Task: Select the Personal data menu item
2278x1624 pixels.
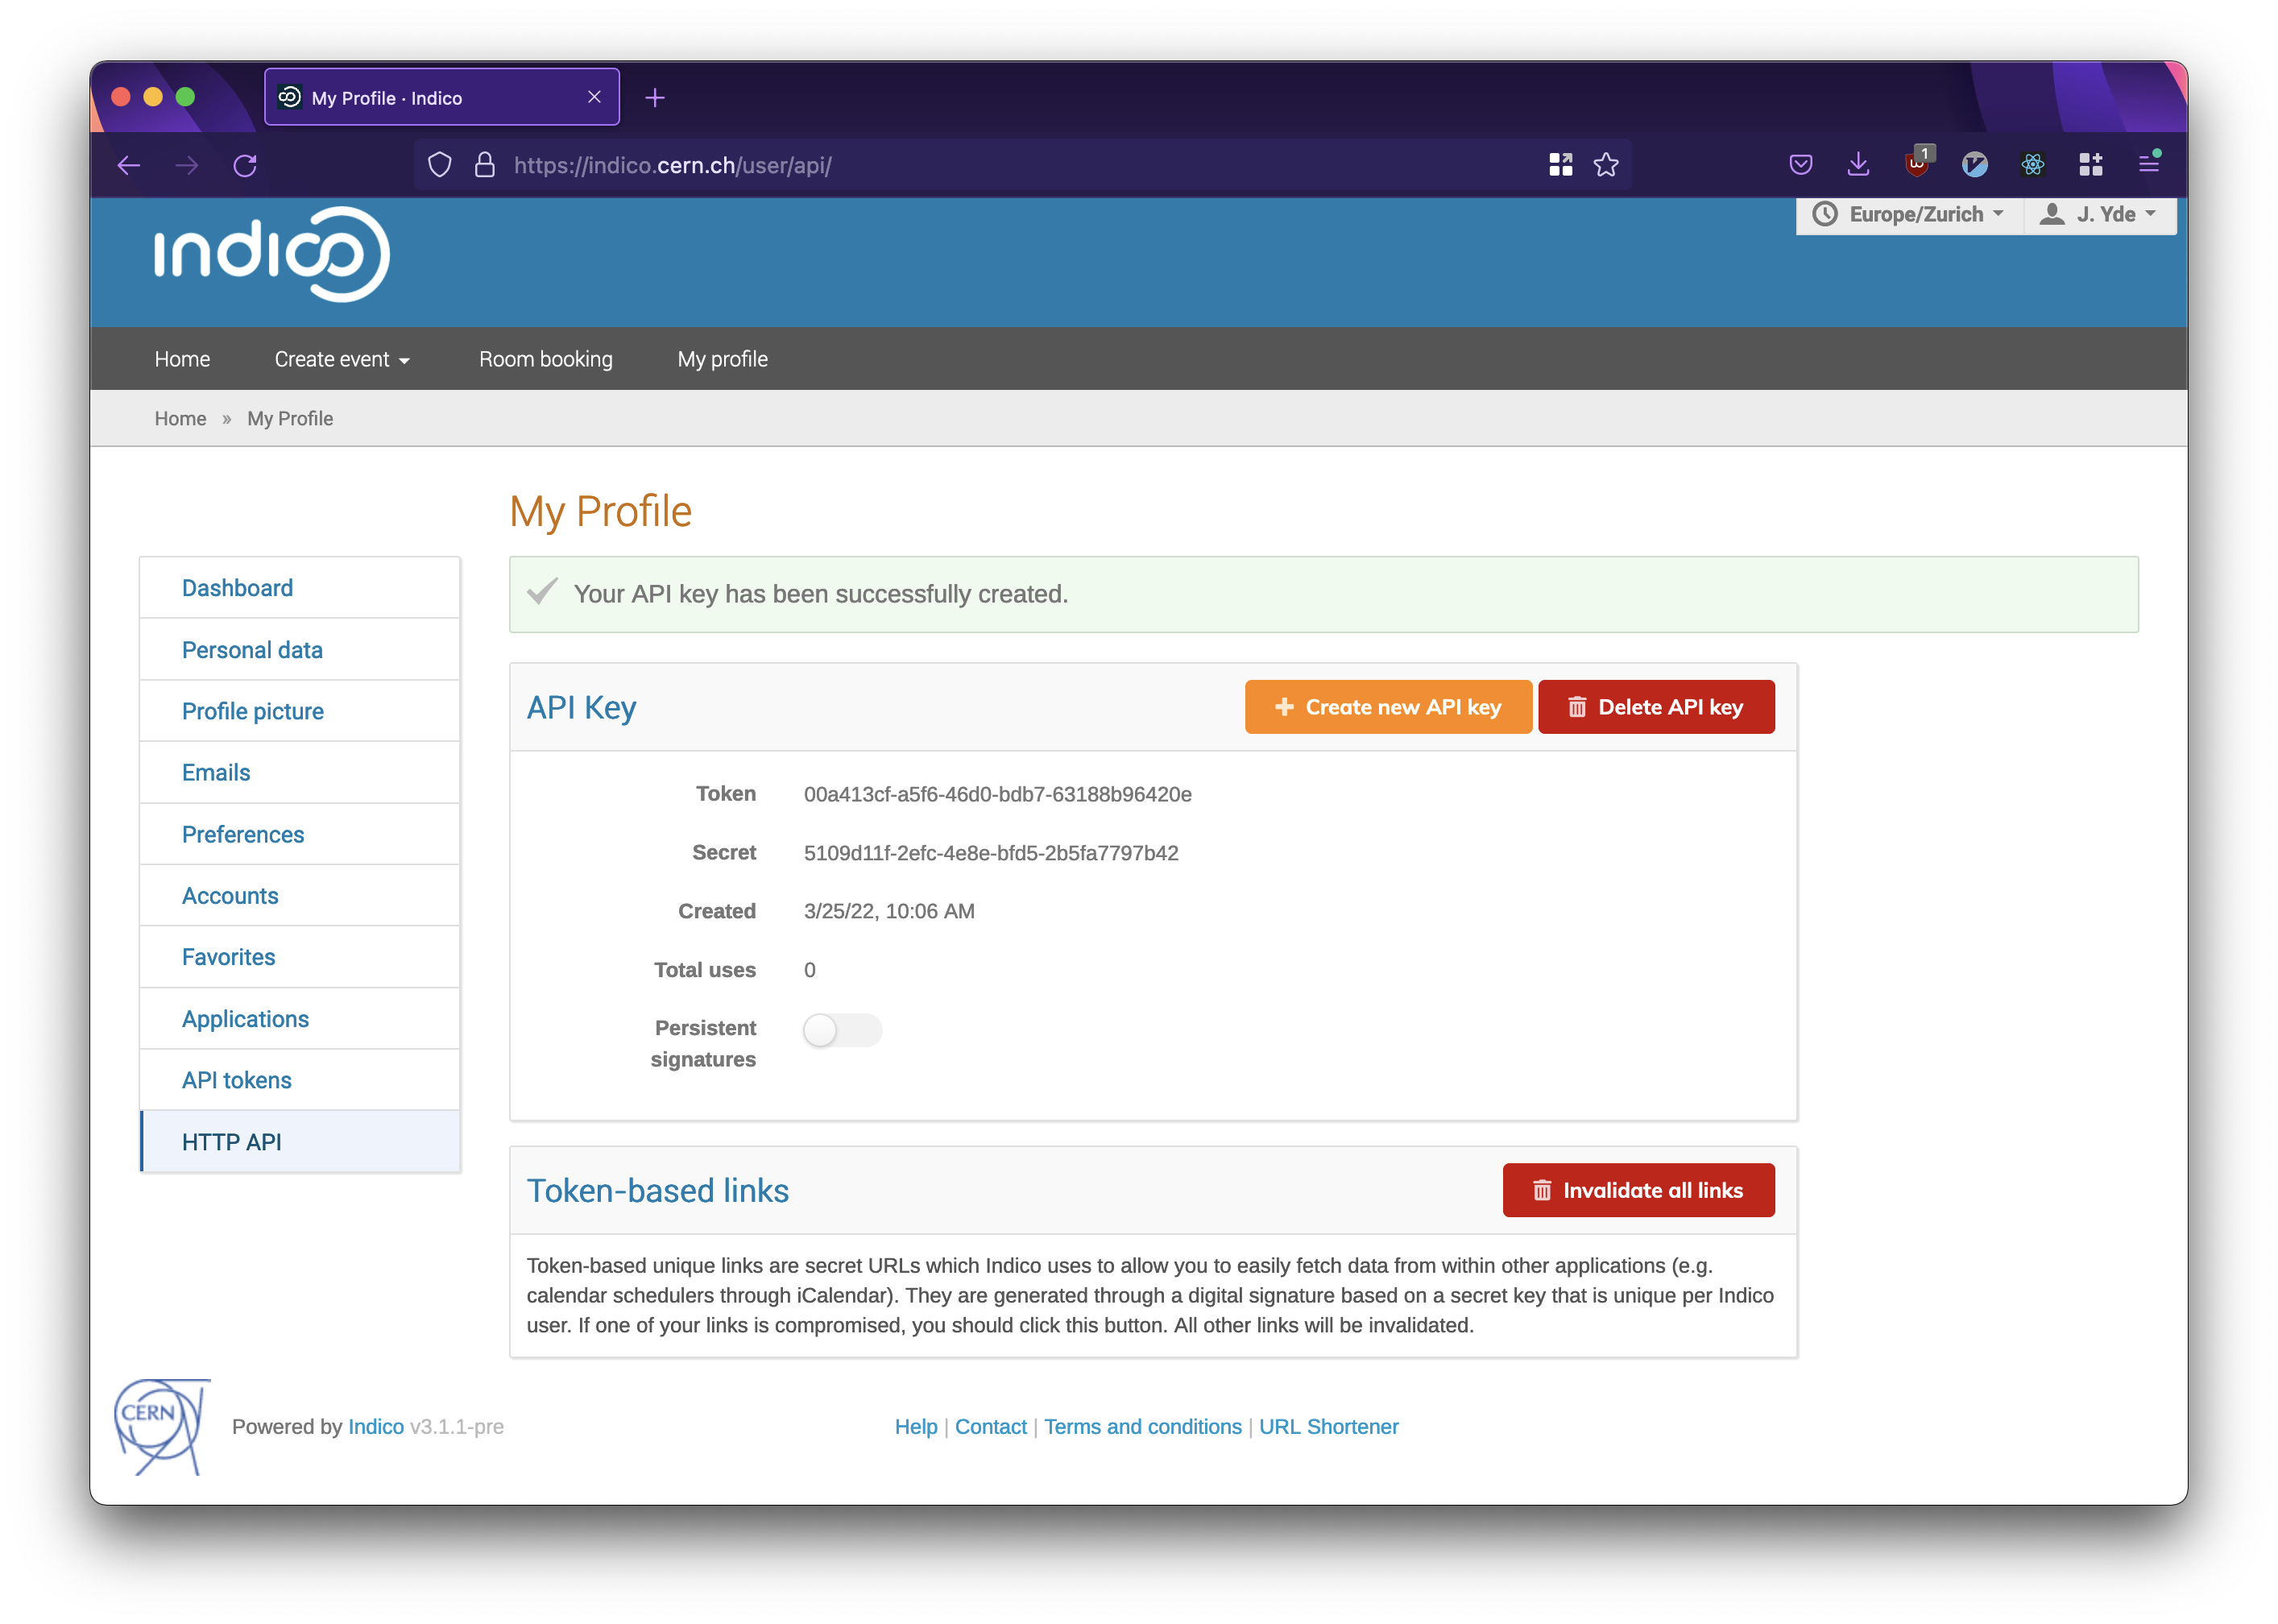Action: [x=251, y=648]
